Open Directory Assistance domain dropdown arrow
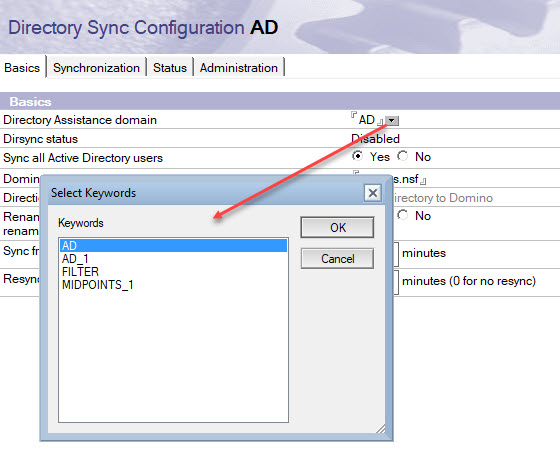The height and width of the screenshot is (452, 560). (x=392, y=121)
